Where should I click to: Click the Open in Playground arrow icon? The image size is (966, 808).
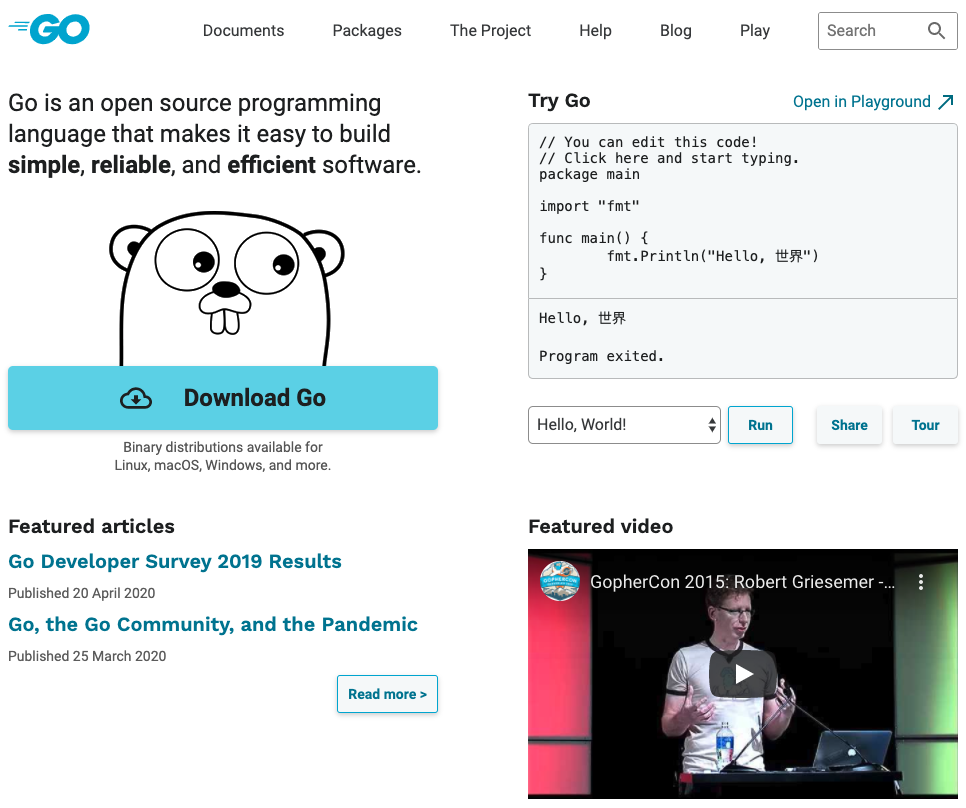(946, 102)
